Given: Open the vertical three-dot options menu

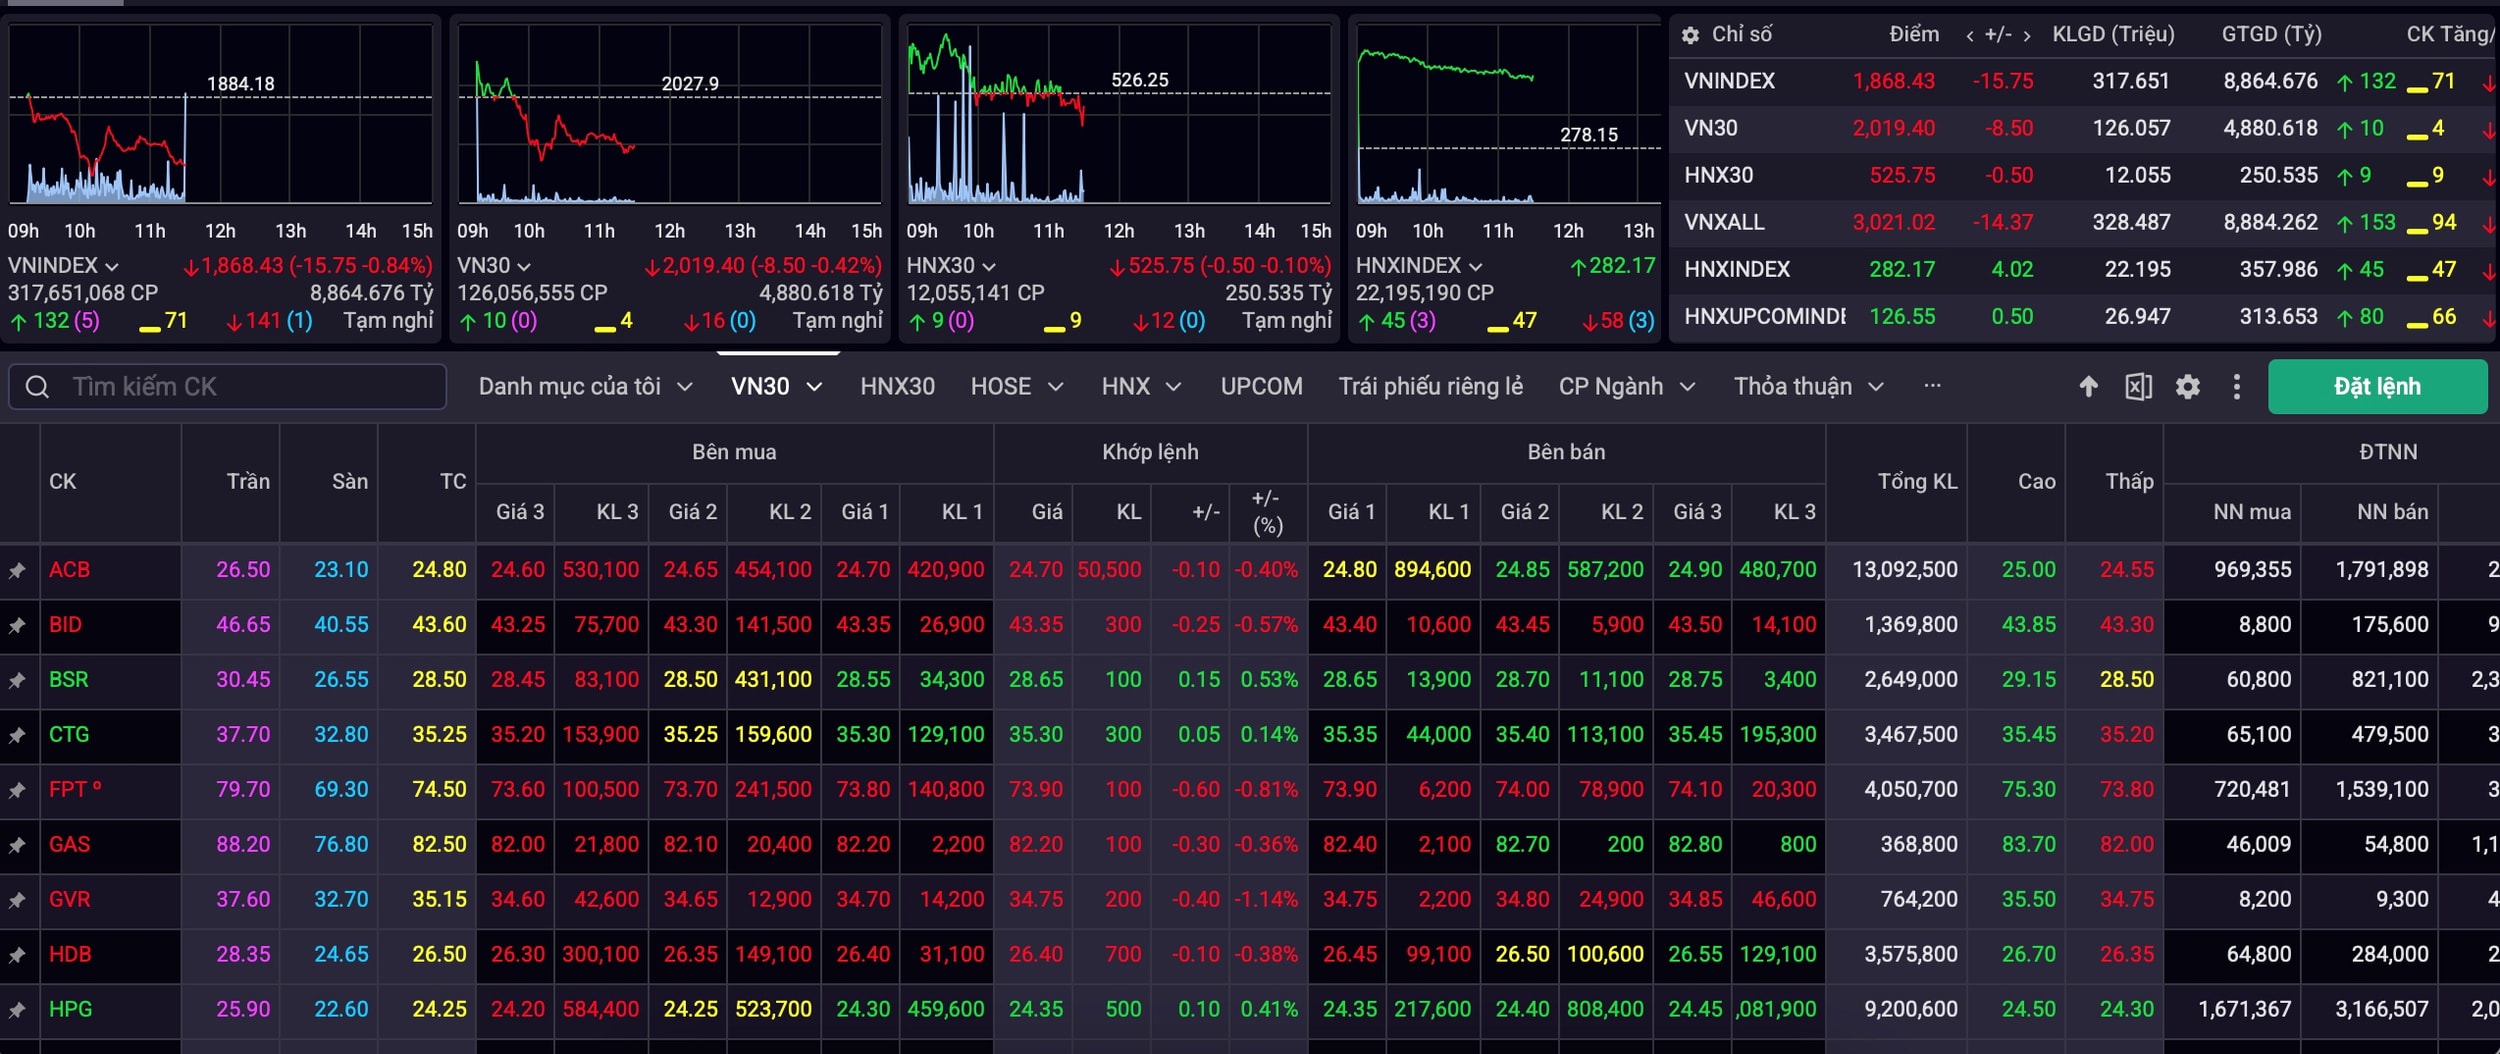Looking at the screenshot, I should (2236, 386).
